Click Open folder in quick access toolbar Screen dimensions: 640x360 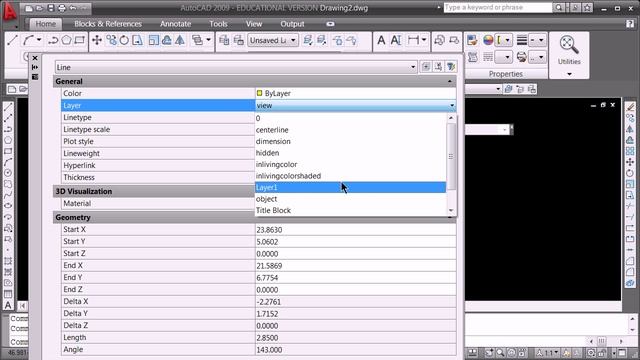40,8
